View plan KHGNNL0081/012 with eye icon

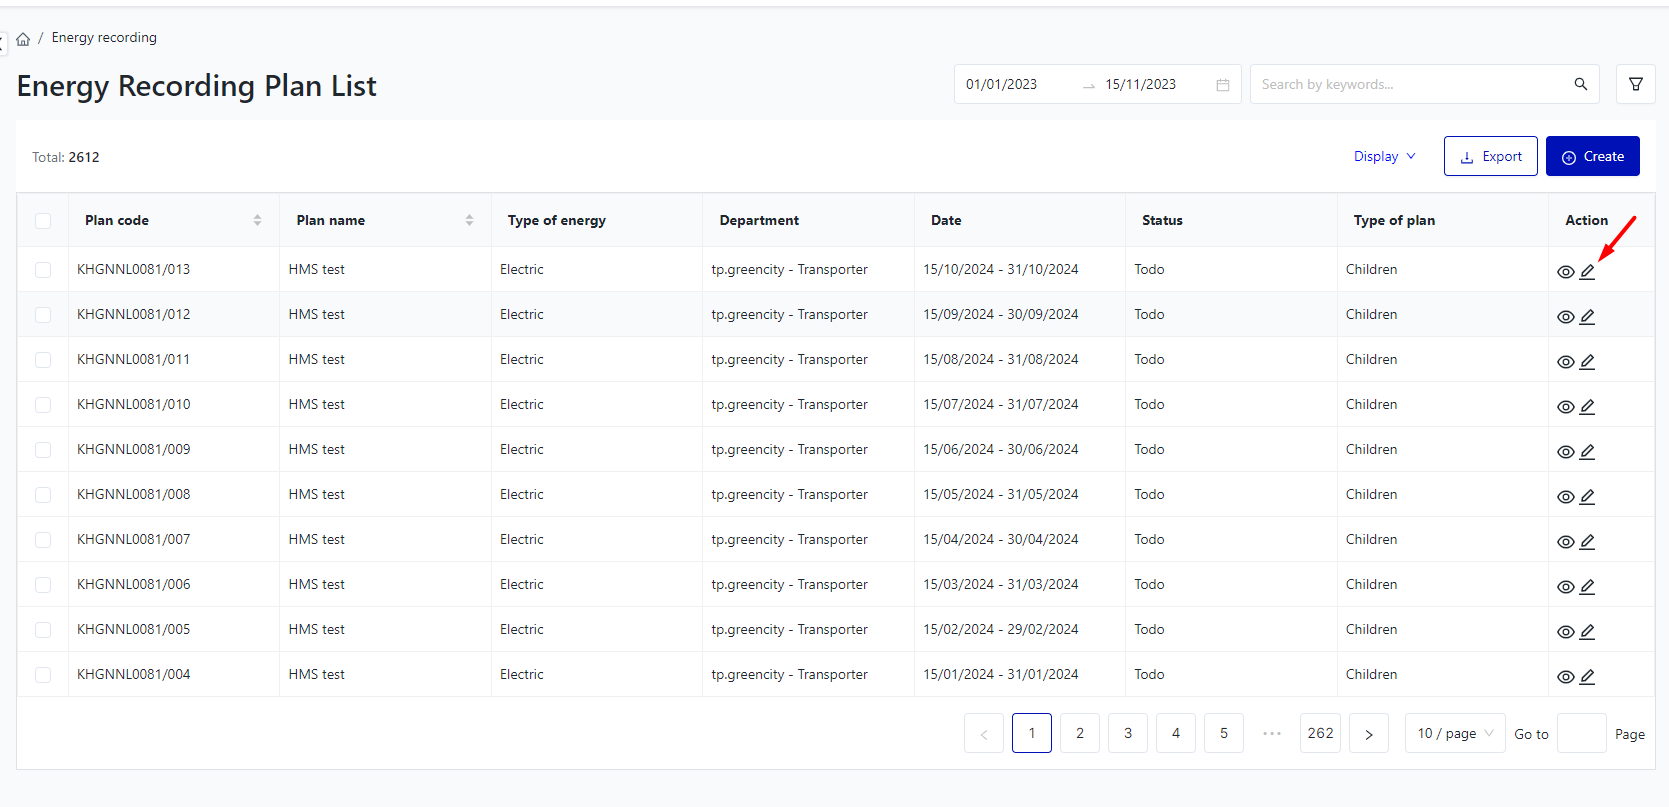1565,317
